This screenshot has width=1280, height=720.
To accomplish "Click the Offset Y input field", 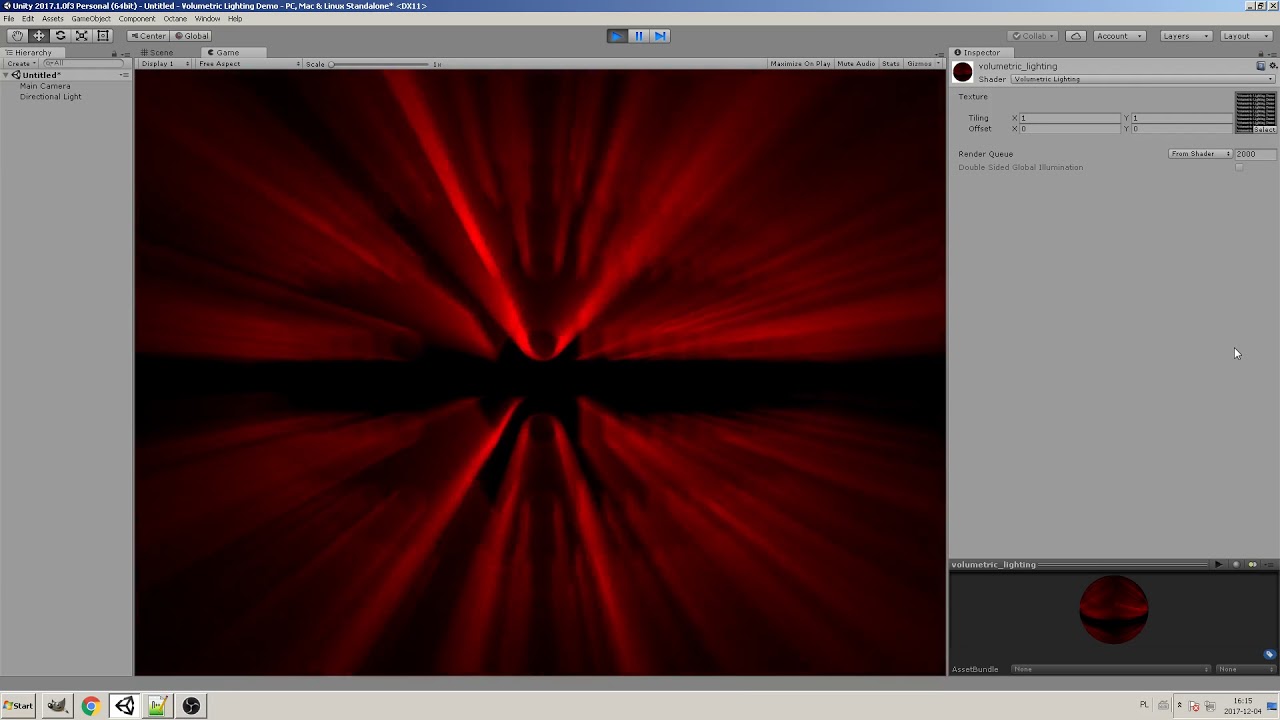I will 1182,129.
